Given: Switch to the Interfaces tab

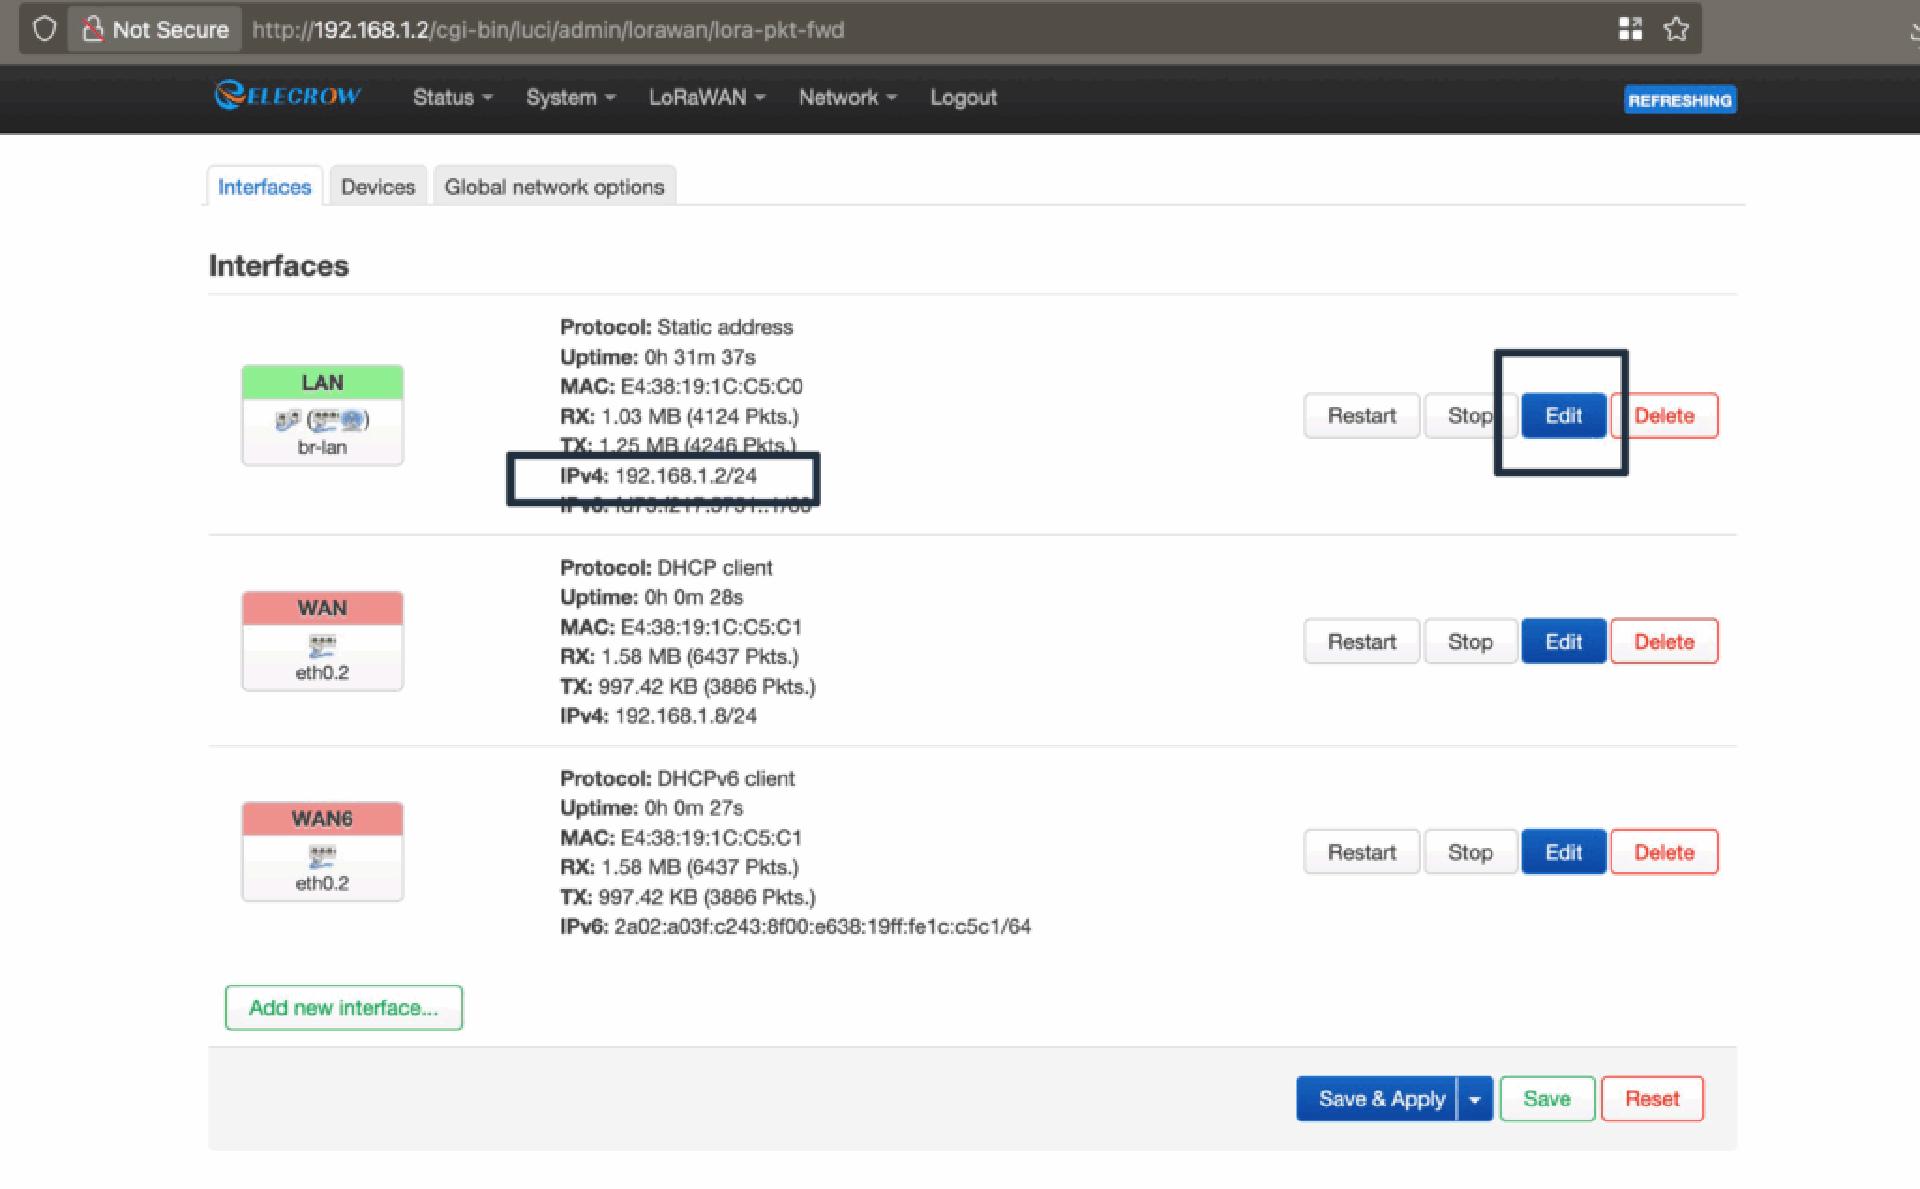Looking at the screenshot, I should 265,187.
